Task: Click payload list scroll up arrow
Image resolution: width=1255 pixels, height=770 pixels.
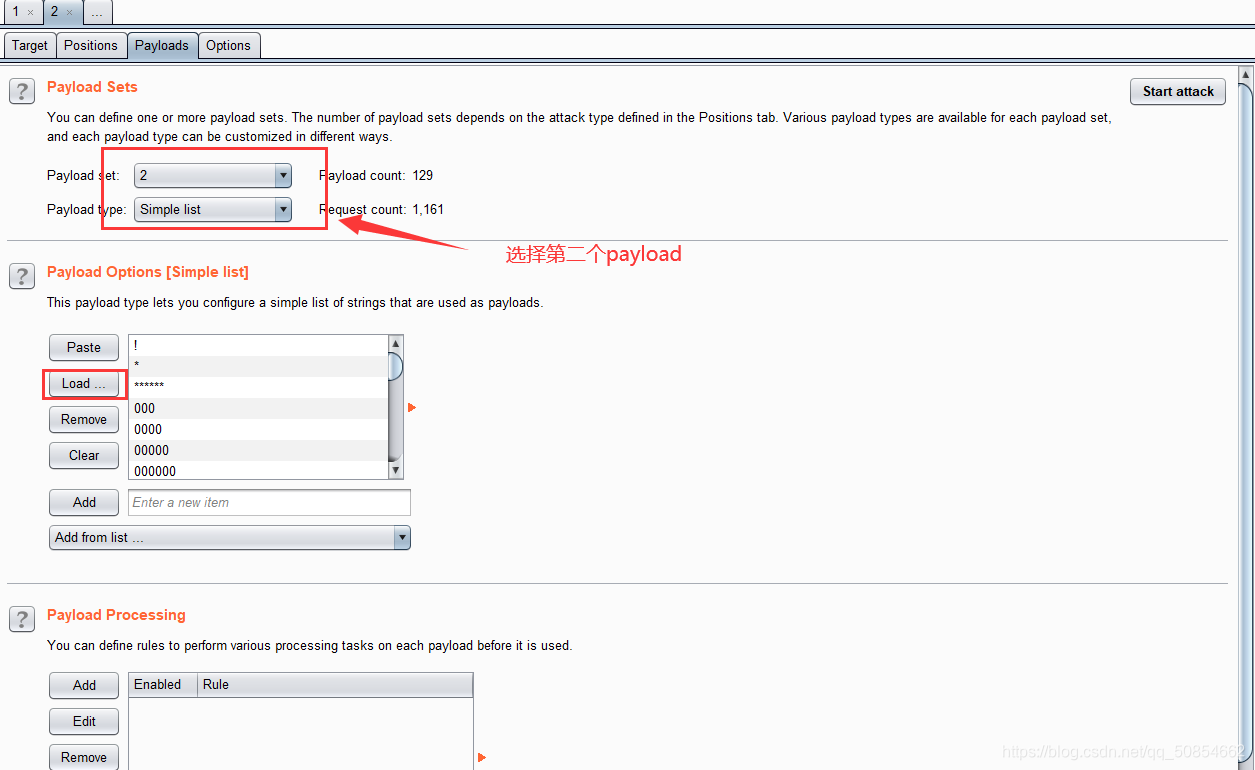Action: [x=395, y=344]
